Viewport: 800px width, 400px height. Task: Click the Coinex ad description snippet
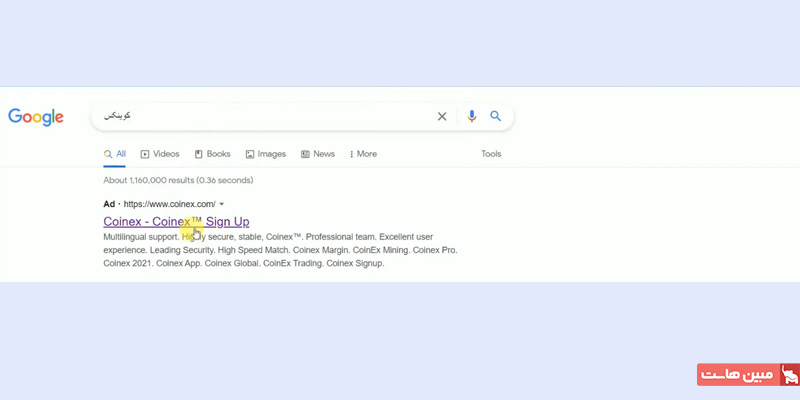(x=280, y=250)
